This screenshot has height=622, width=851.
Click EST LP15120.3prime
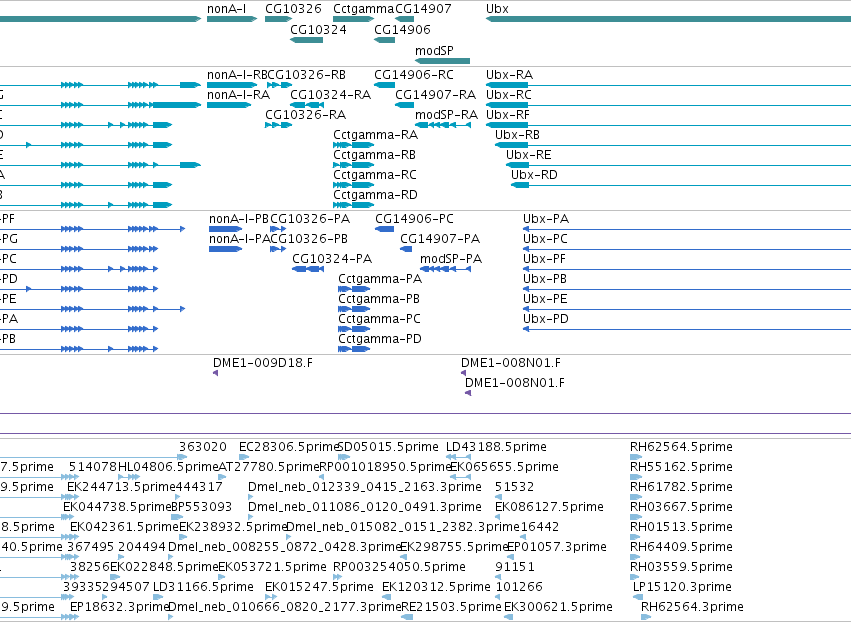[x=682, y=588]
